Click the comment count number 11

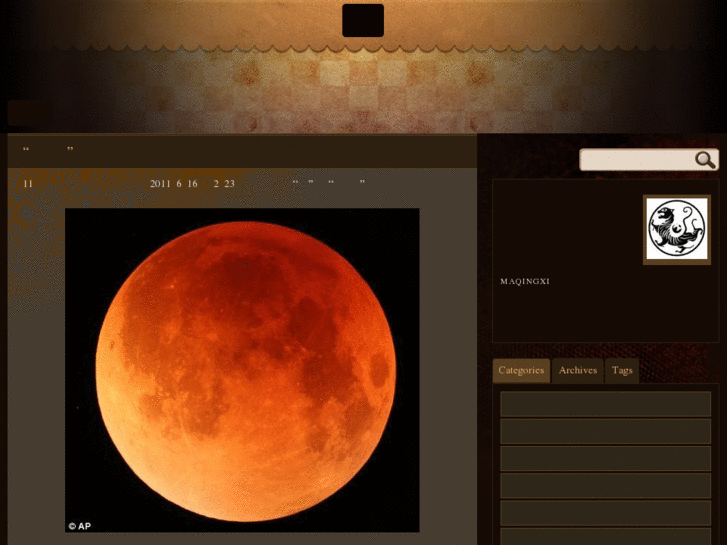[x=28, y=184]
